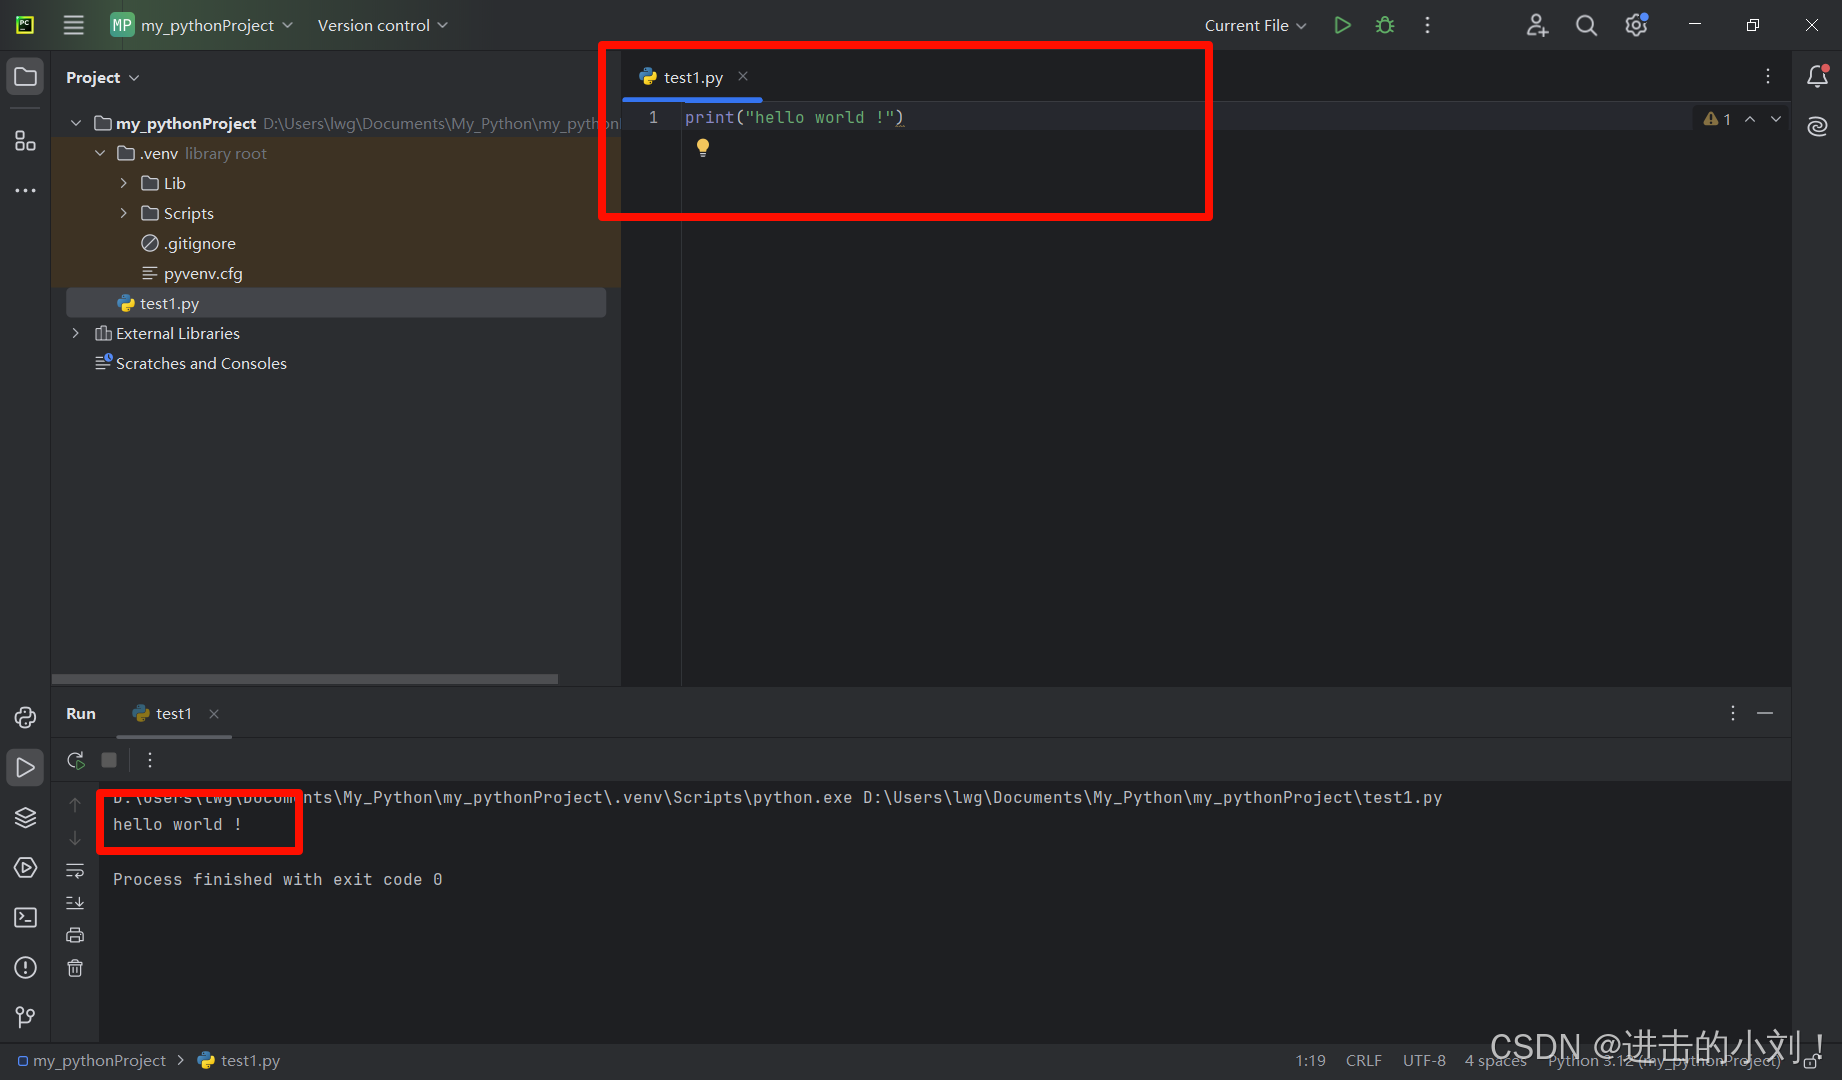Print the console output
Screen dimensions: 1842x1080
point(75,936)
